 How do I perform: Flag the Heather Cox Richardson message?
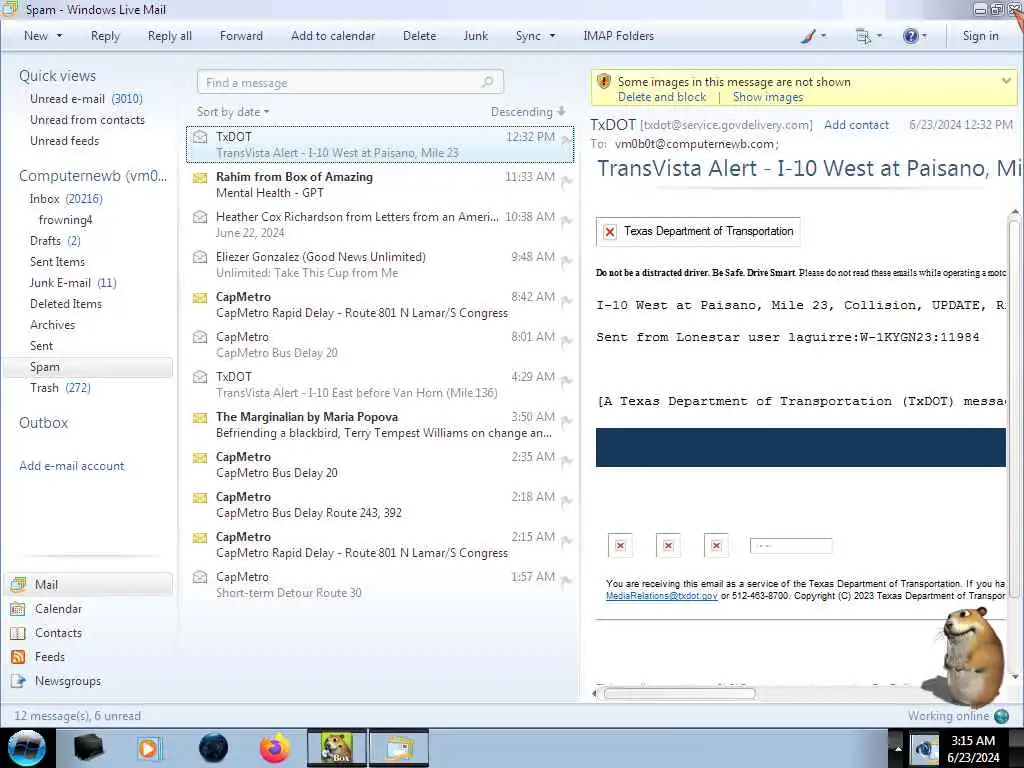pos(566,222)
